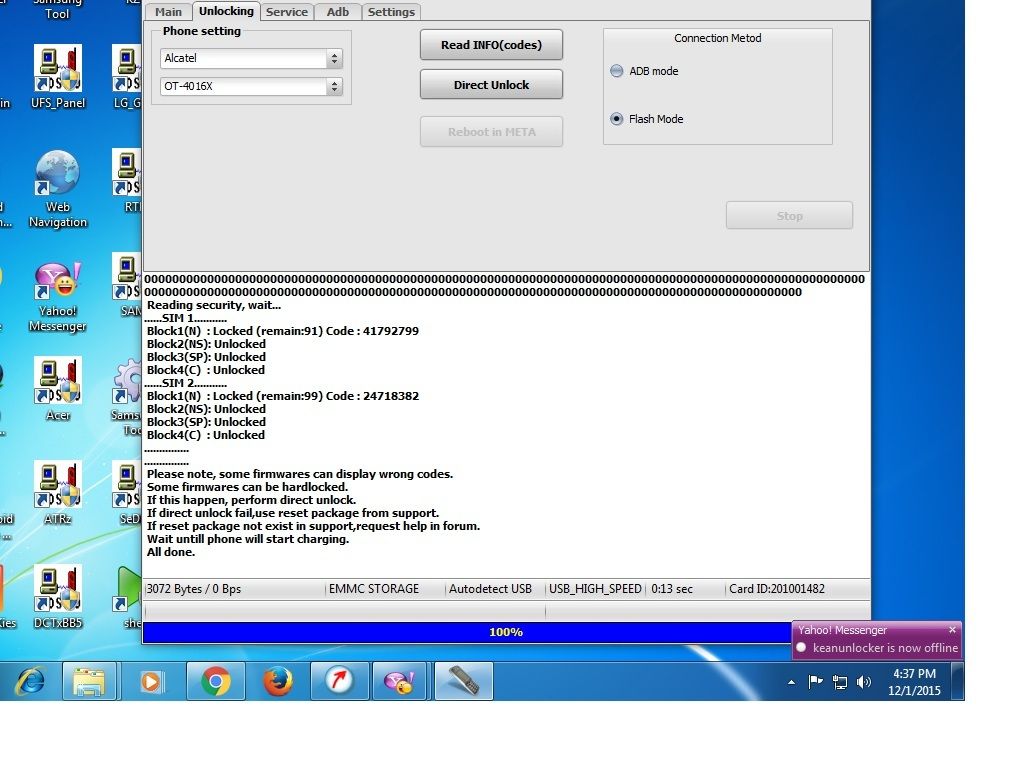The height and width of the screenshot is (768, 1024).
Task: Launch Firefox from the taskbar
Action: click(278, 681)
